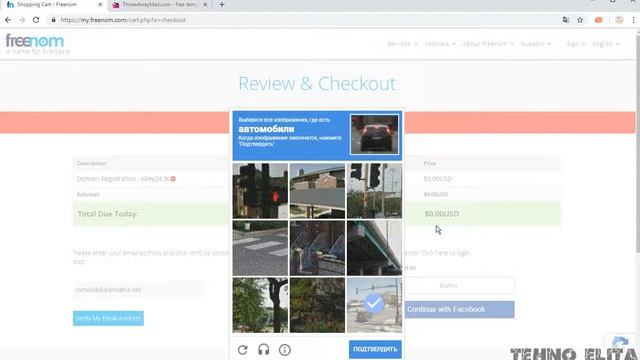Expand the Partners menu
This screenshot has height=360, width=640.
coord(440,44)
